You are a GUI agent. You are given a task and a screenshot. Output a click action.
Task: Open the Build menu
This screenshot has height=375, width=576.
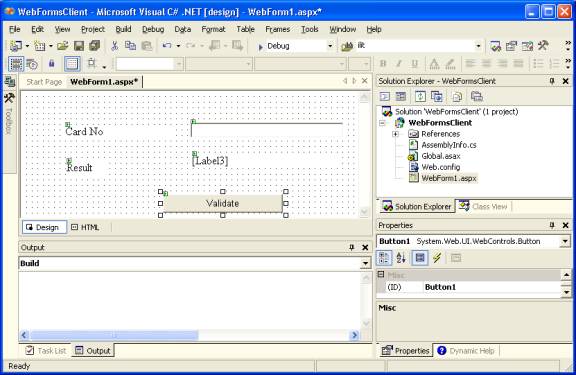coord(123,29)
